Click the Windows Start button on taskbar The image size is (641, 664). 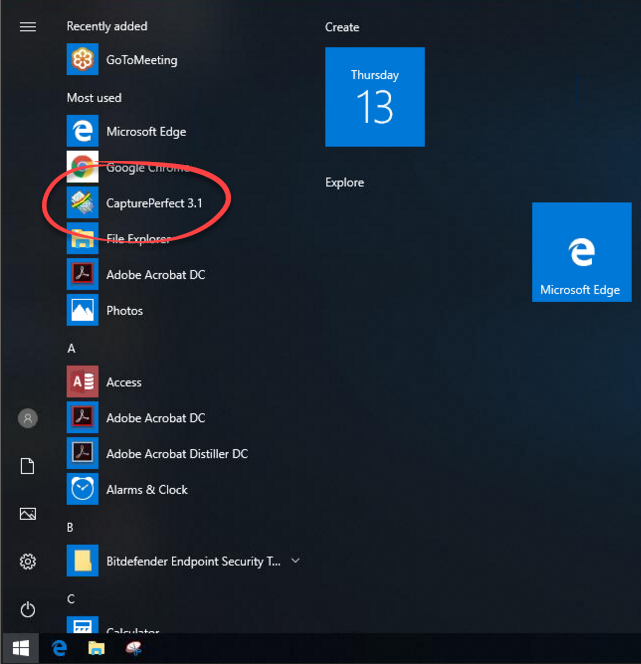pos(20,648)
